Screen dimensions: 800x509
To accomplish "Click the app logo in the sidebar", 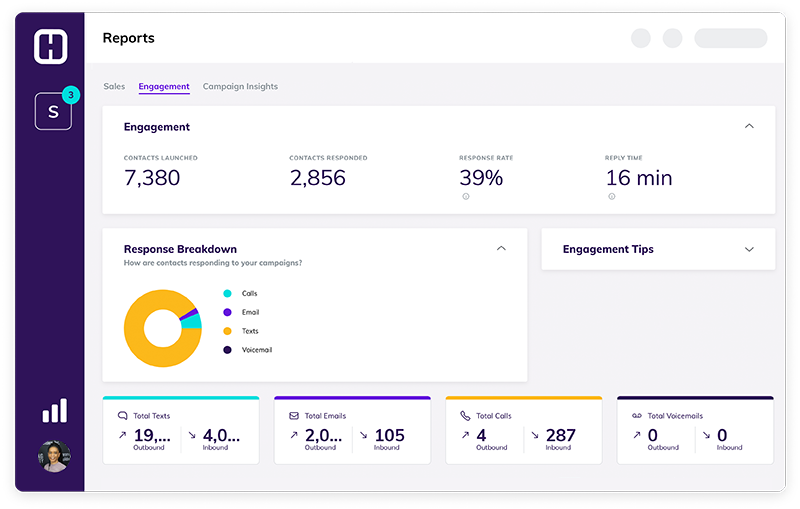I will point(50,46).
